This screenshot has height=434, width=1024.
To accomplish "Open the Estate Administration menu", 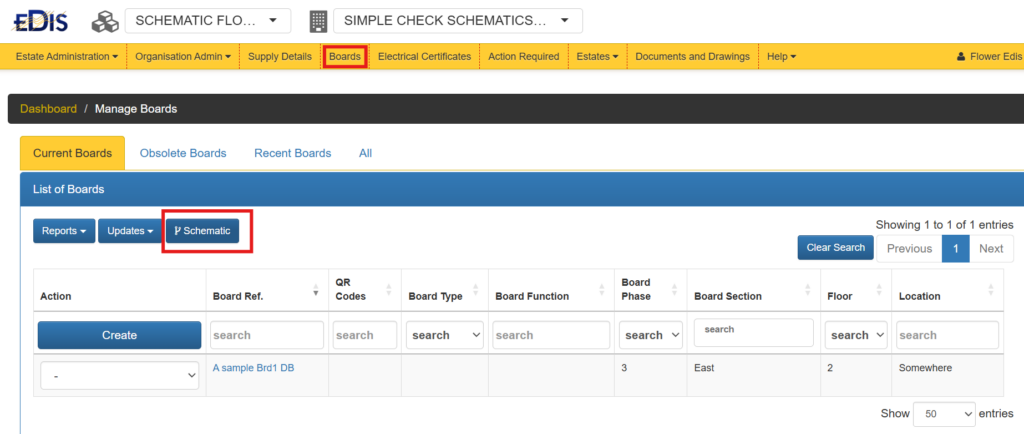I will pyautogui.click(x=67, y=57).
